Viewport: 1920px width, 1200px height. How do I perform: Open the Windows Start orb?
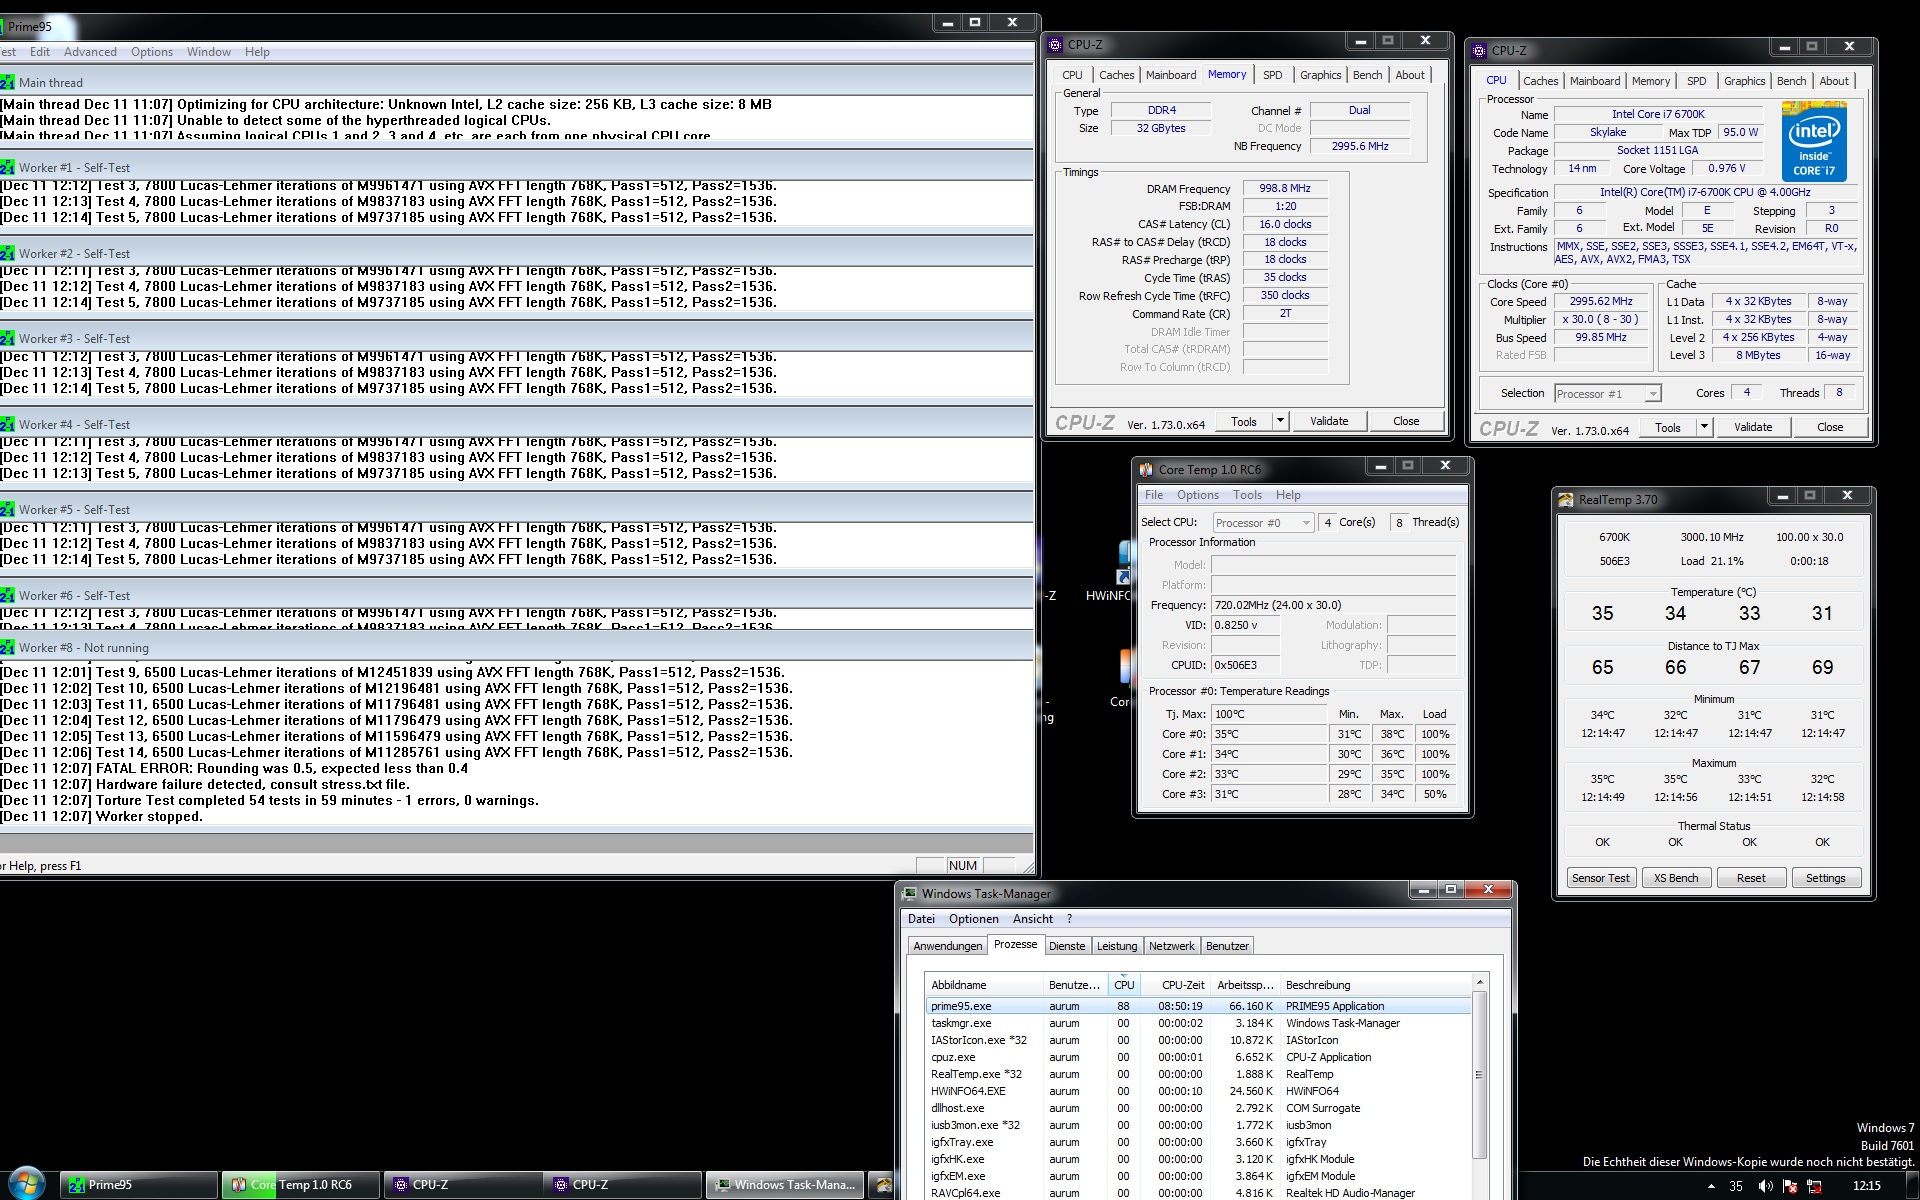pos(27,1184)
